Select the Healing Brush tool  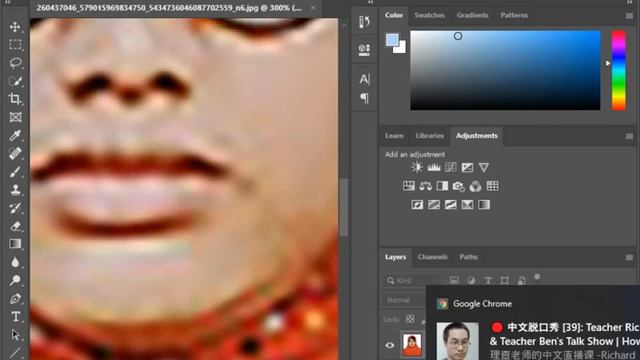(15, 153)
